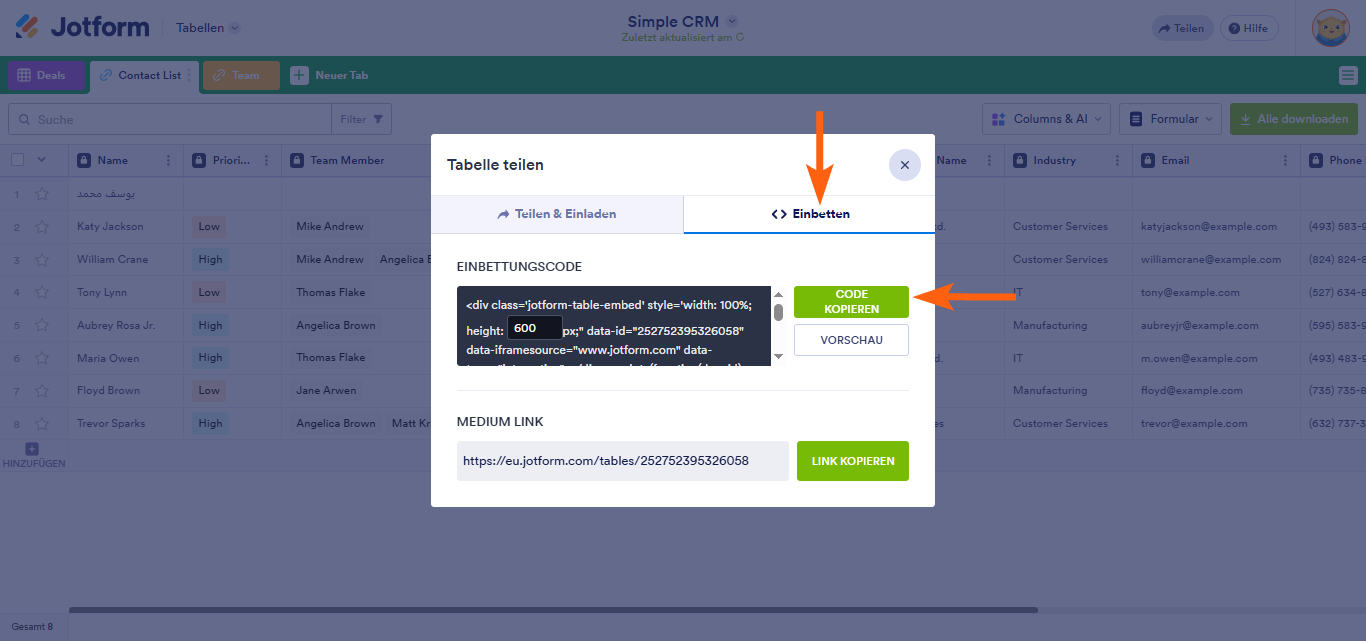
Task: Click the plus icon for Neuer Tab
Action: pyautogui.click(x=299, y=75)
